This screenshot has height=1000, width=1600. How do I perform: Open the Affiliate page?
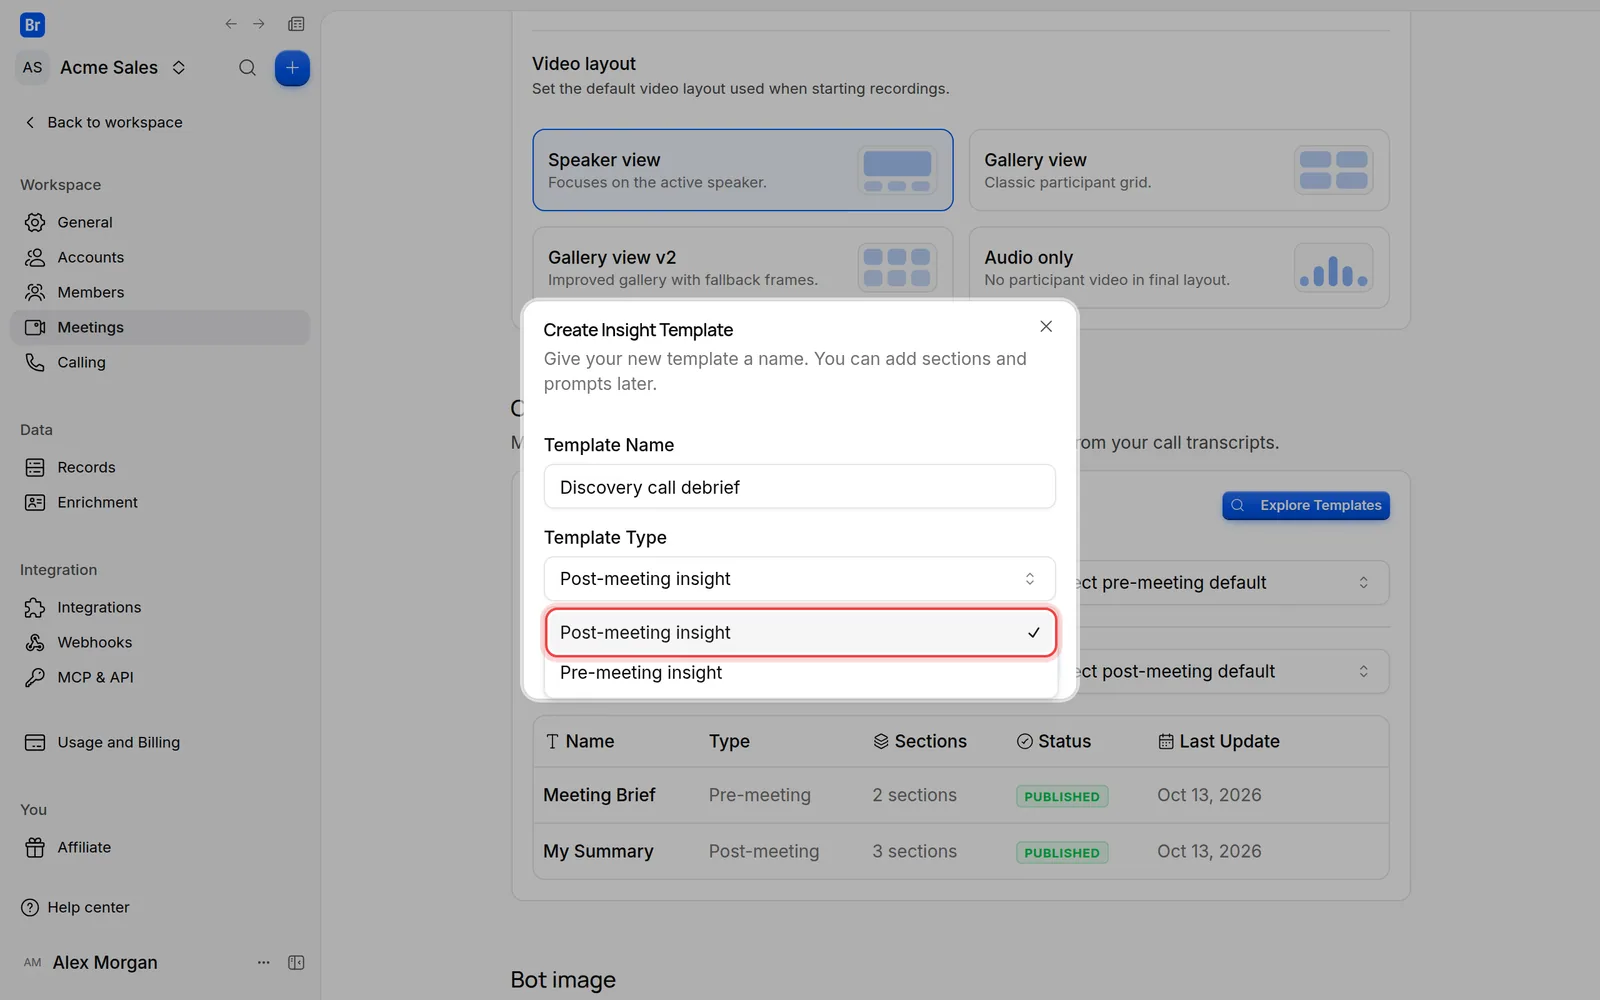[160, 847]
